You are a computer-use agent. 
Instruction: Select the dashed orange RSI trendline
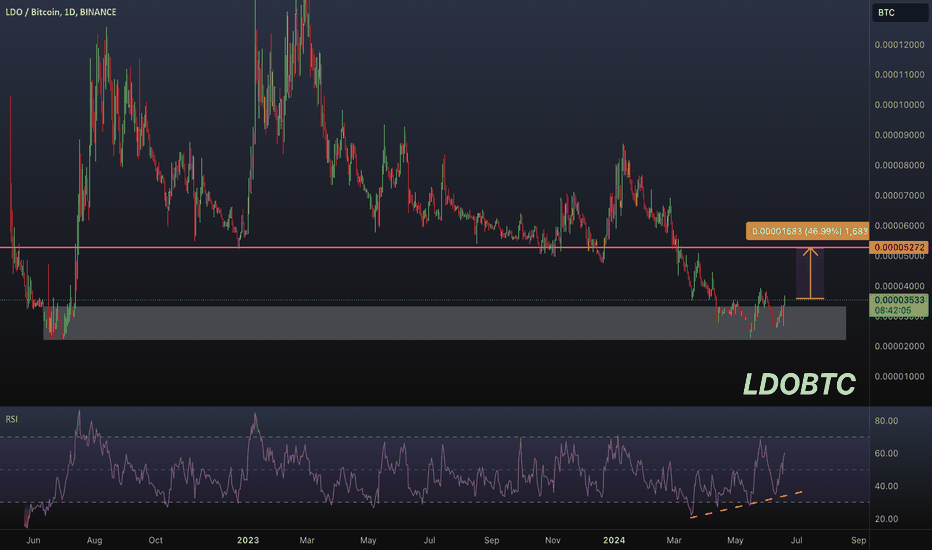tap(747, 505)
